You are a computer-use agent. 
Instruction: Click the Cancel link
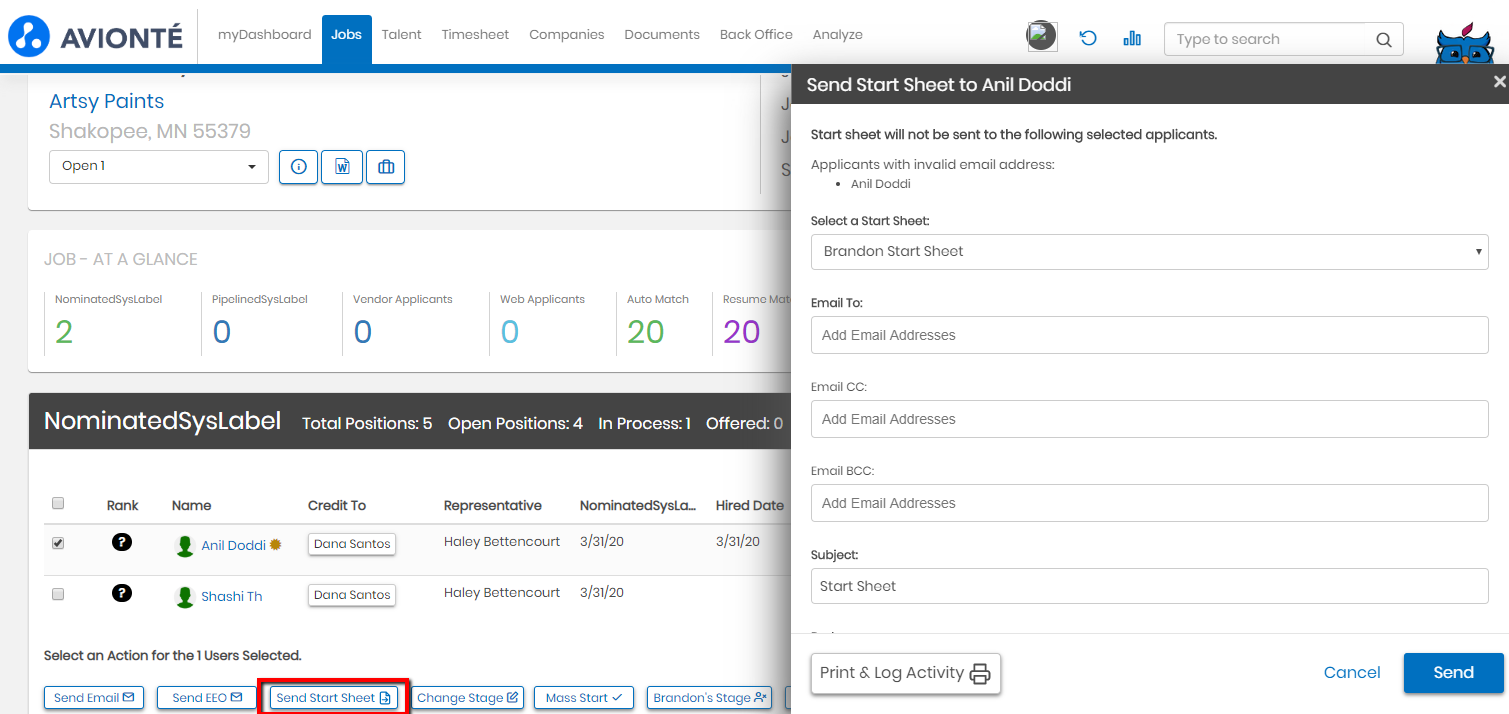click(1351, 673)
